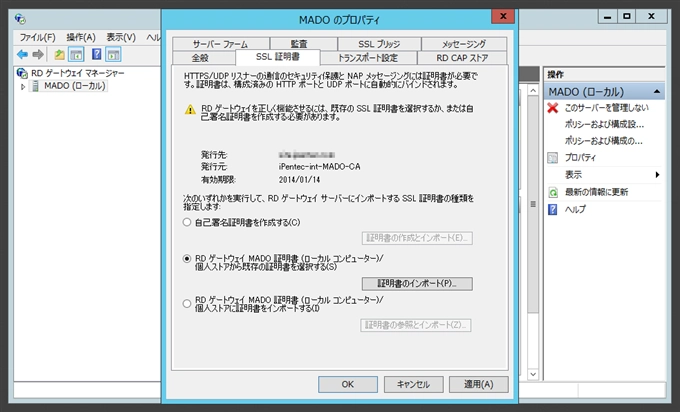
Task: Click the OK button
Action: [x=348, y=384]
